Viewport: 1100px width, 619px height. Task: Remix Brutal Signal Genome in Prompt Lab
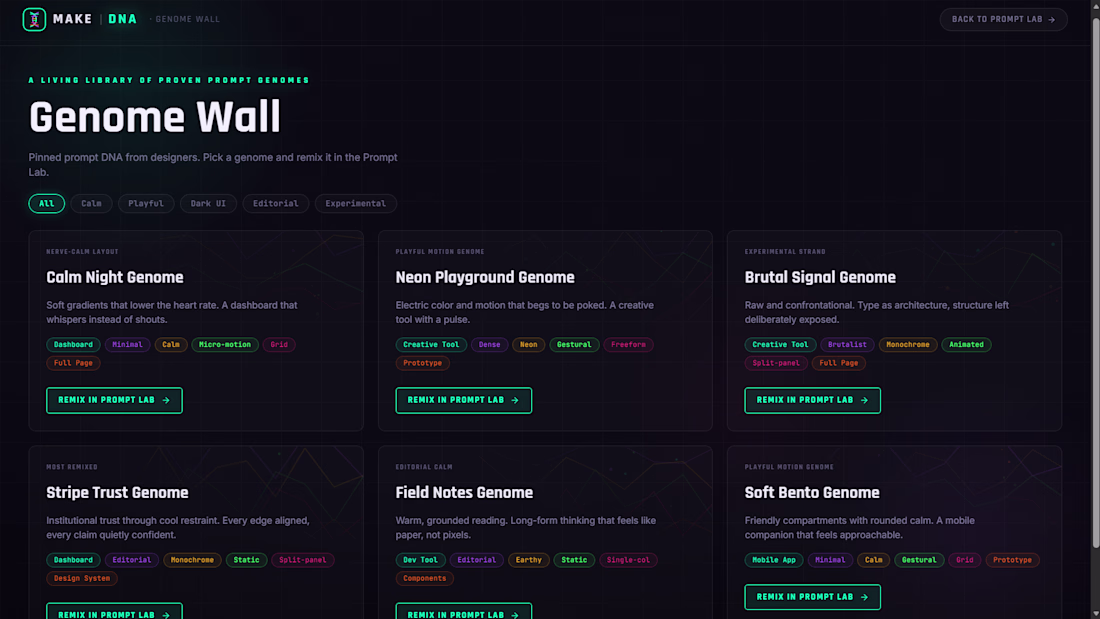[x=812, y=400]
